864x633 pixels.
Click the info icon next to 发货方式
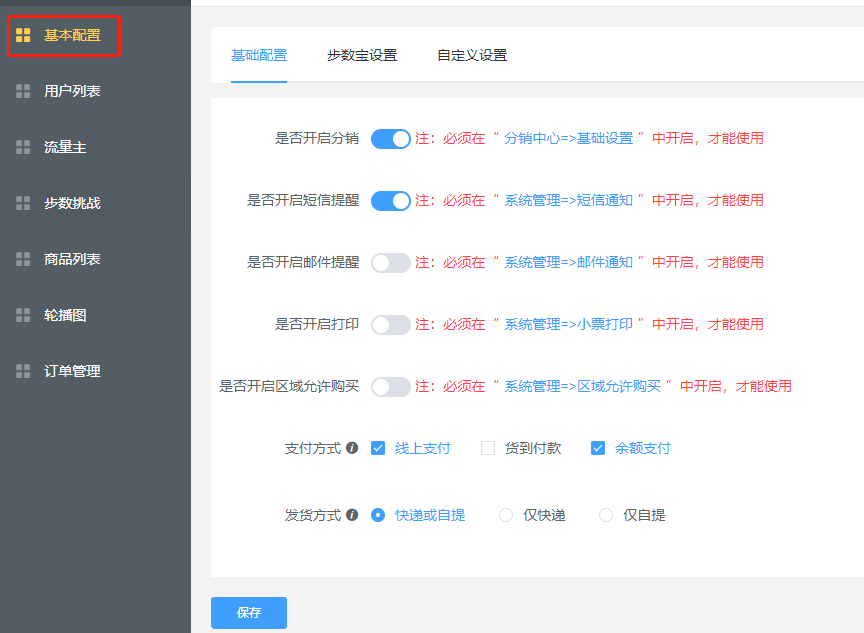(x=352, y=515)
